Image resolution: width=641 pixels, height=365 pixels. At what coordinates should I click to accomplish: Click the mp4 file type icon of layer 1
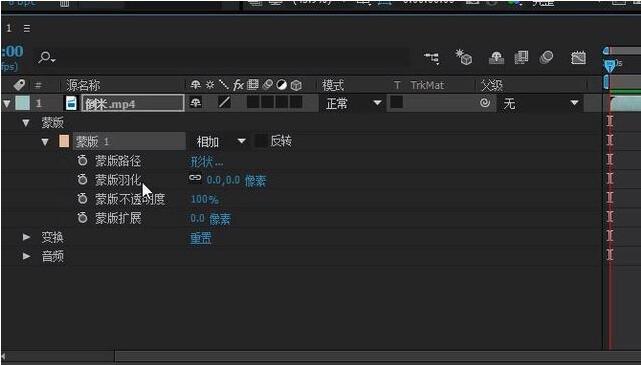(x=71, y=103)
